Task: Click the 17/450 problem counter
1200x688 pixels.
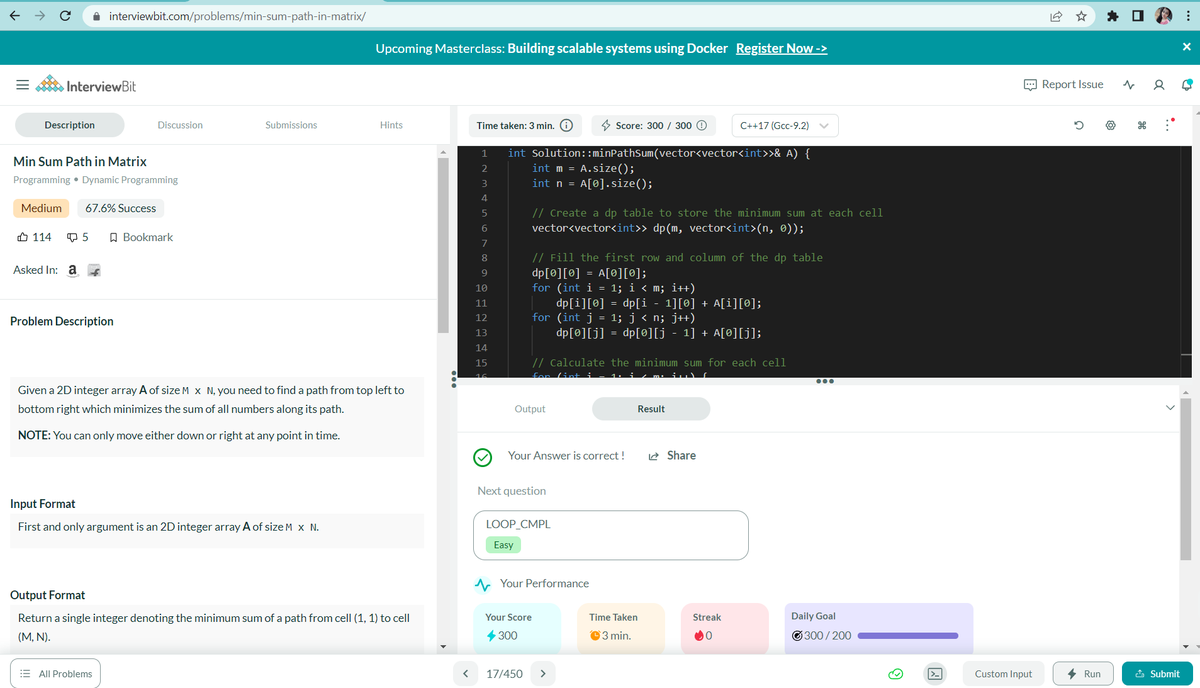Action: click(504, 674)
